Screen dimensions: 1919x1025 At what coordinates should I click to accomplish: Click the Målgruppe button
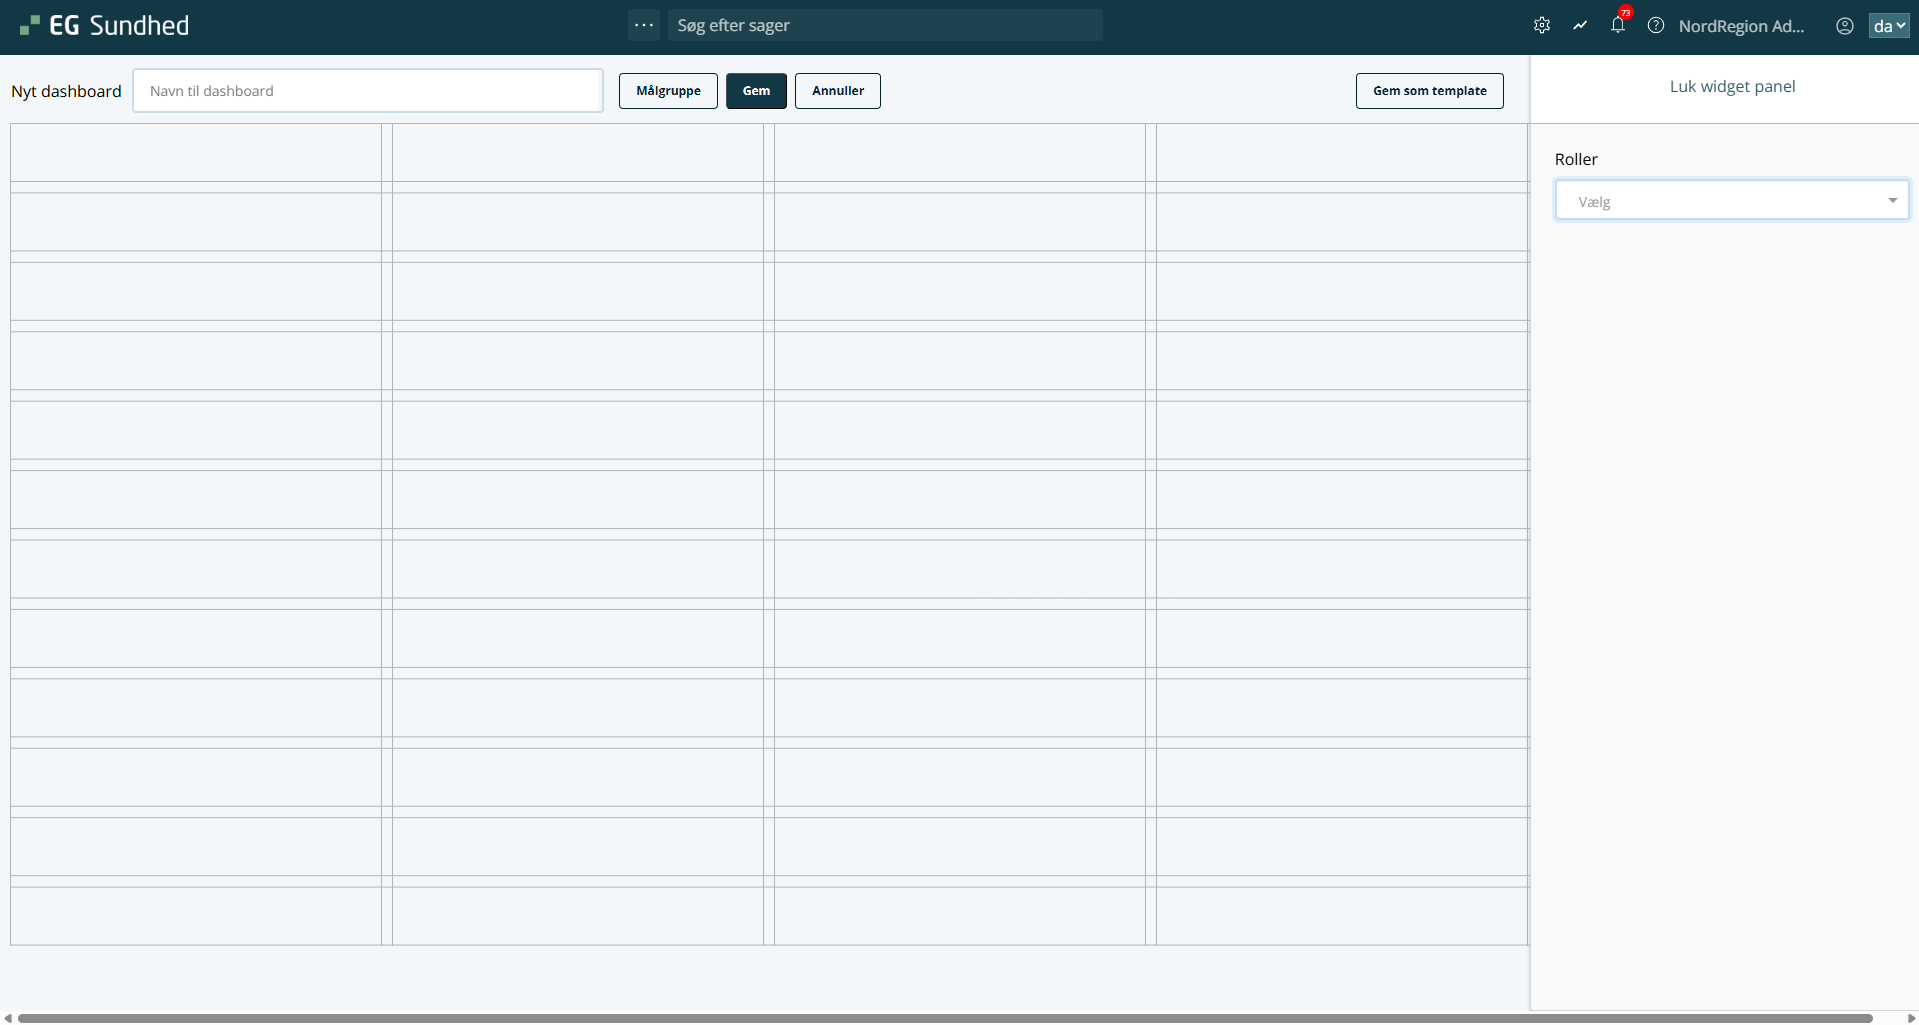[x=668, y=91]
